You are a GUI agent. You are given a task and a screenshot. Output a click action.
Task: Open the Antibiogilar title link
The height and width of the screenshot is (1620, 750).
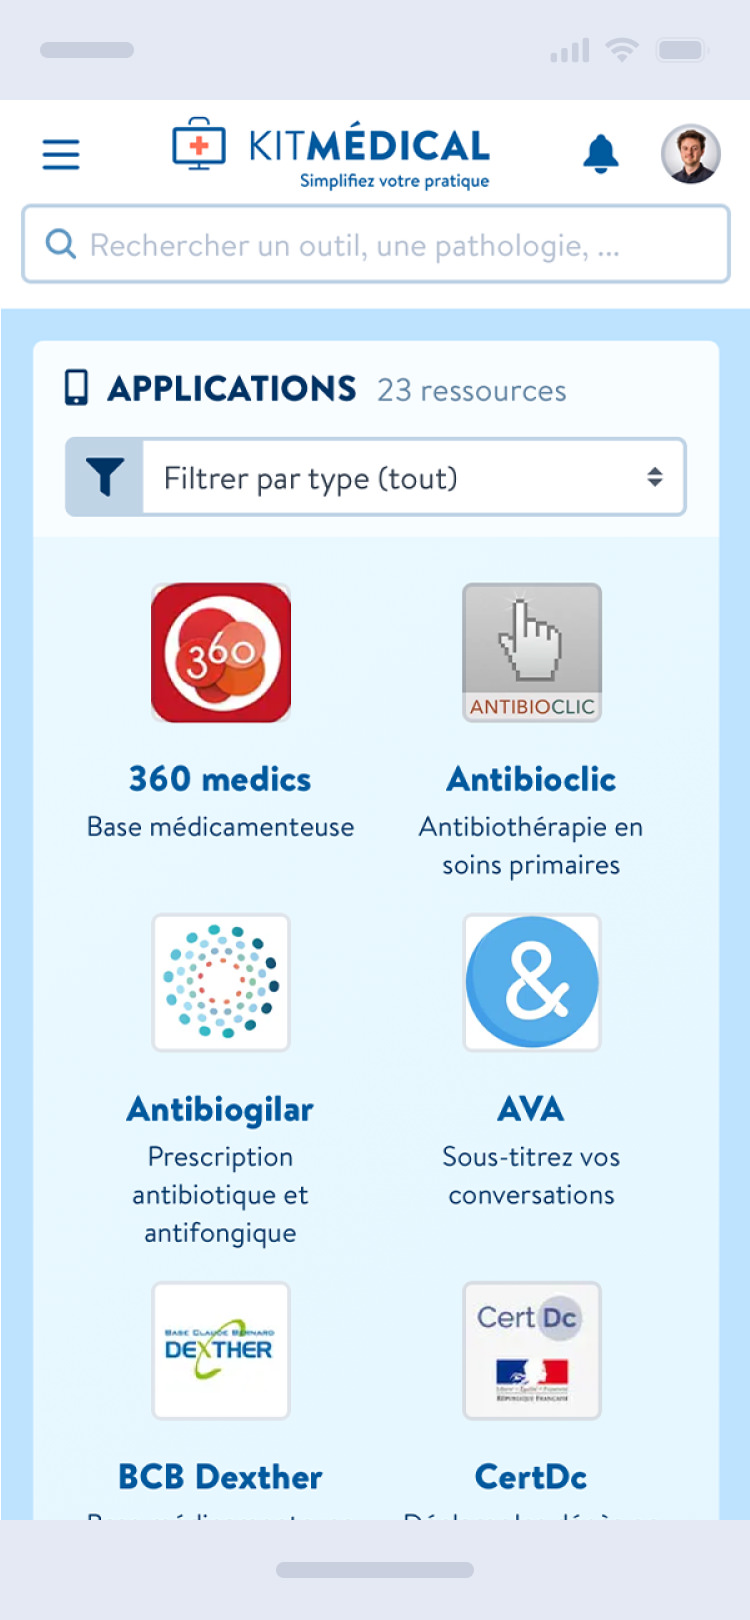(x=220, y=1109)
